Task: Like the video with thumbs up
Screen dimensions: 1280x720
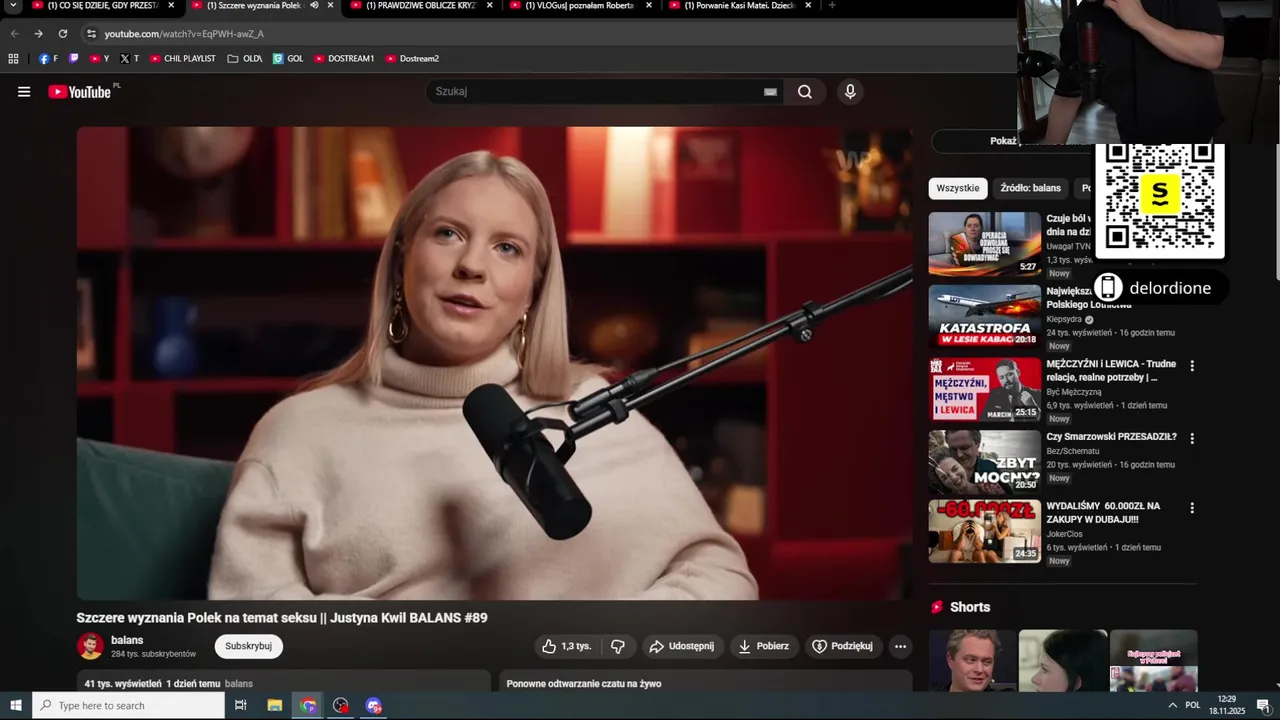Action: click(567, 646)
